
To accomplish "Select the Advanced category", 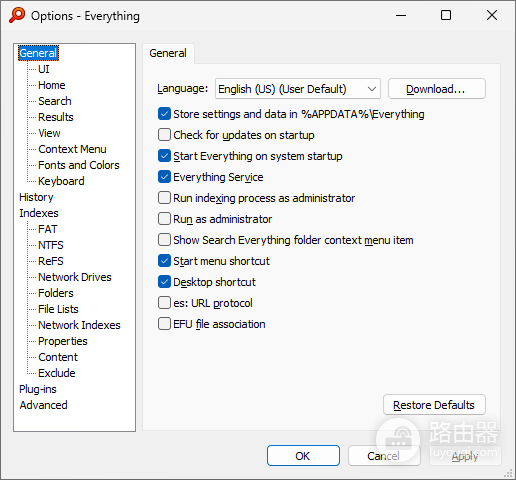I will pos(43,405).
